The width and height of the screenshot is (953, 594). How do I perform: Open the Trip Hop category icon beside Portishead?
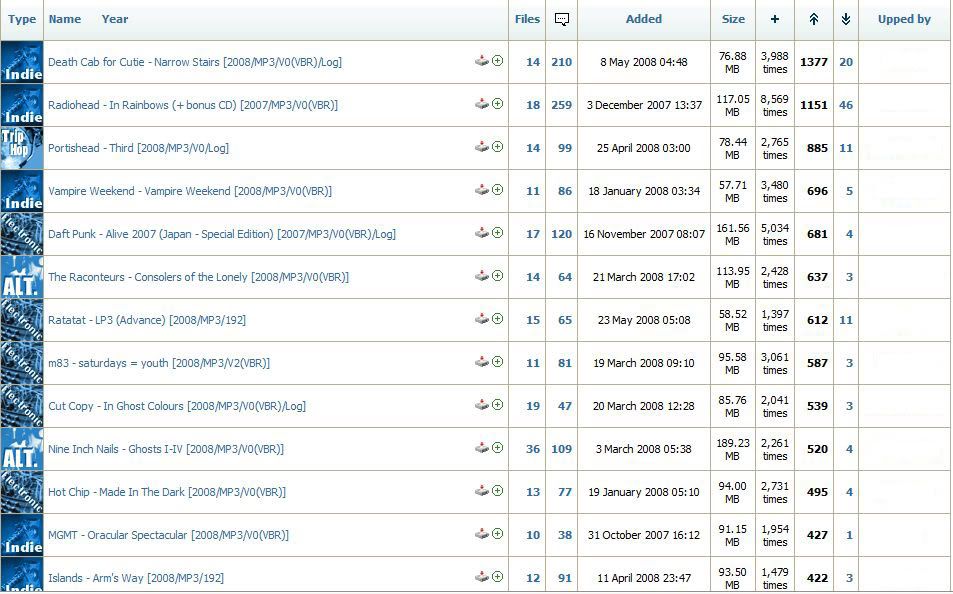coord(22,147)
